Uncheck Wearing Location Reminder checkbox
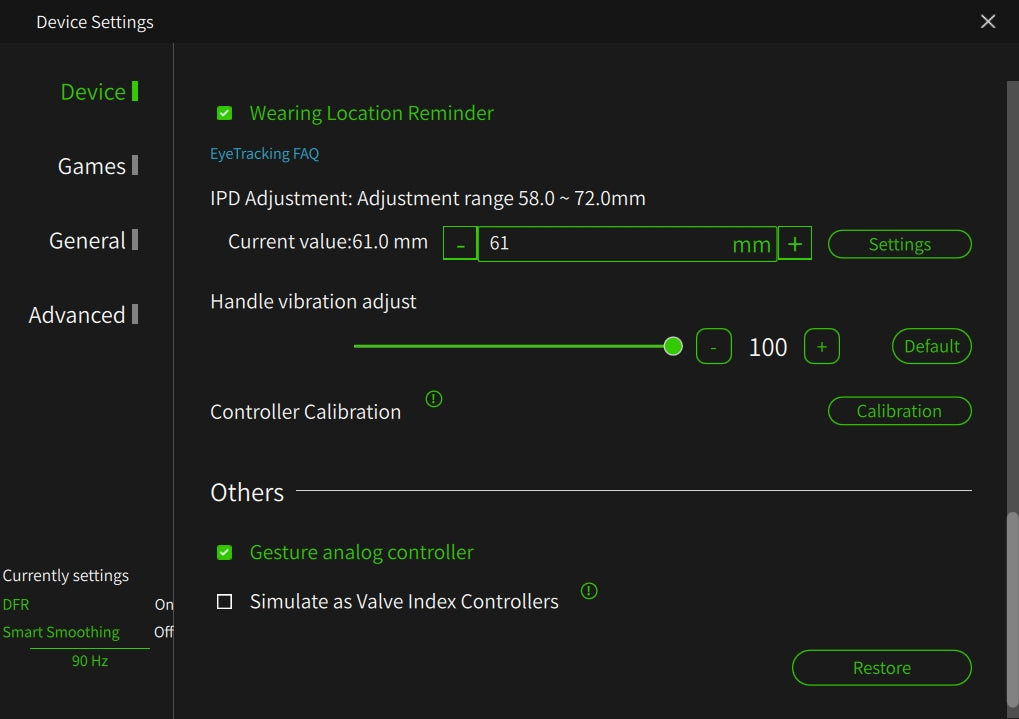 (x=225, y=113)
